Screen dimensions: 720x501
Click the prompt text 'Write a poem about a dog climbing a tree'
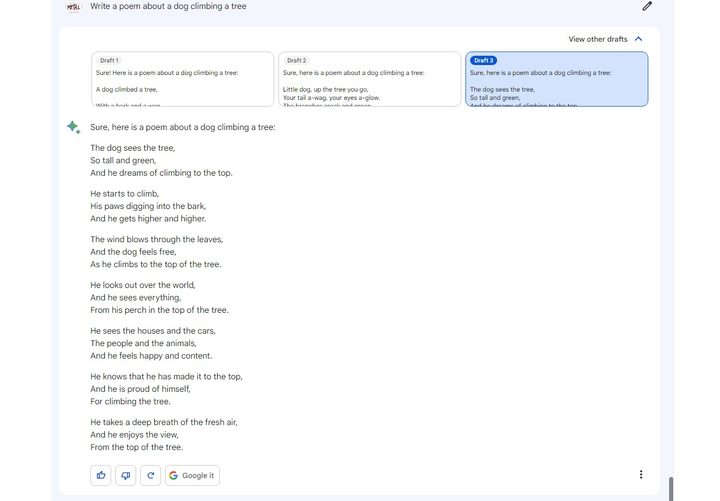[168, 6]
